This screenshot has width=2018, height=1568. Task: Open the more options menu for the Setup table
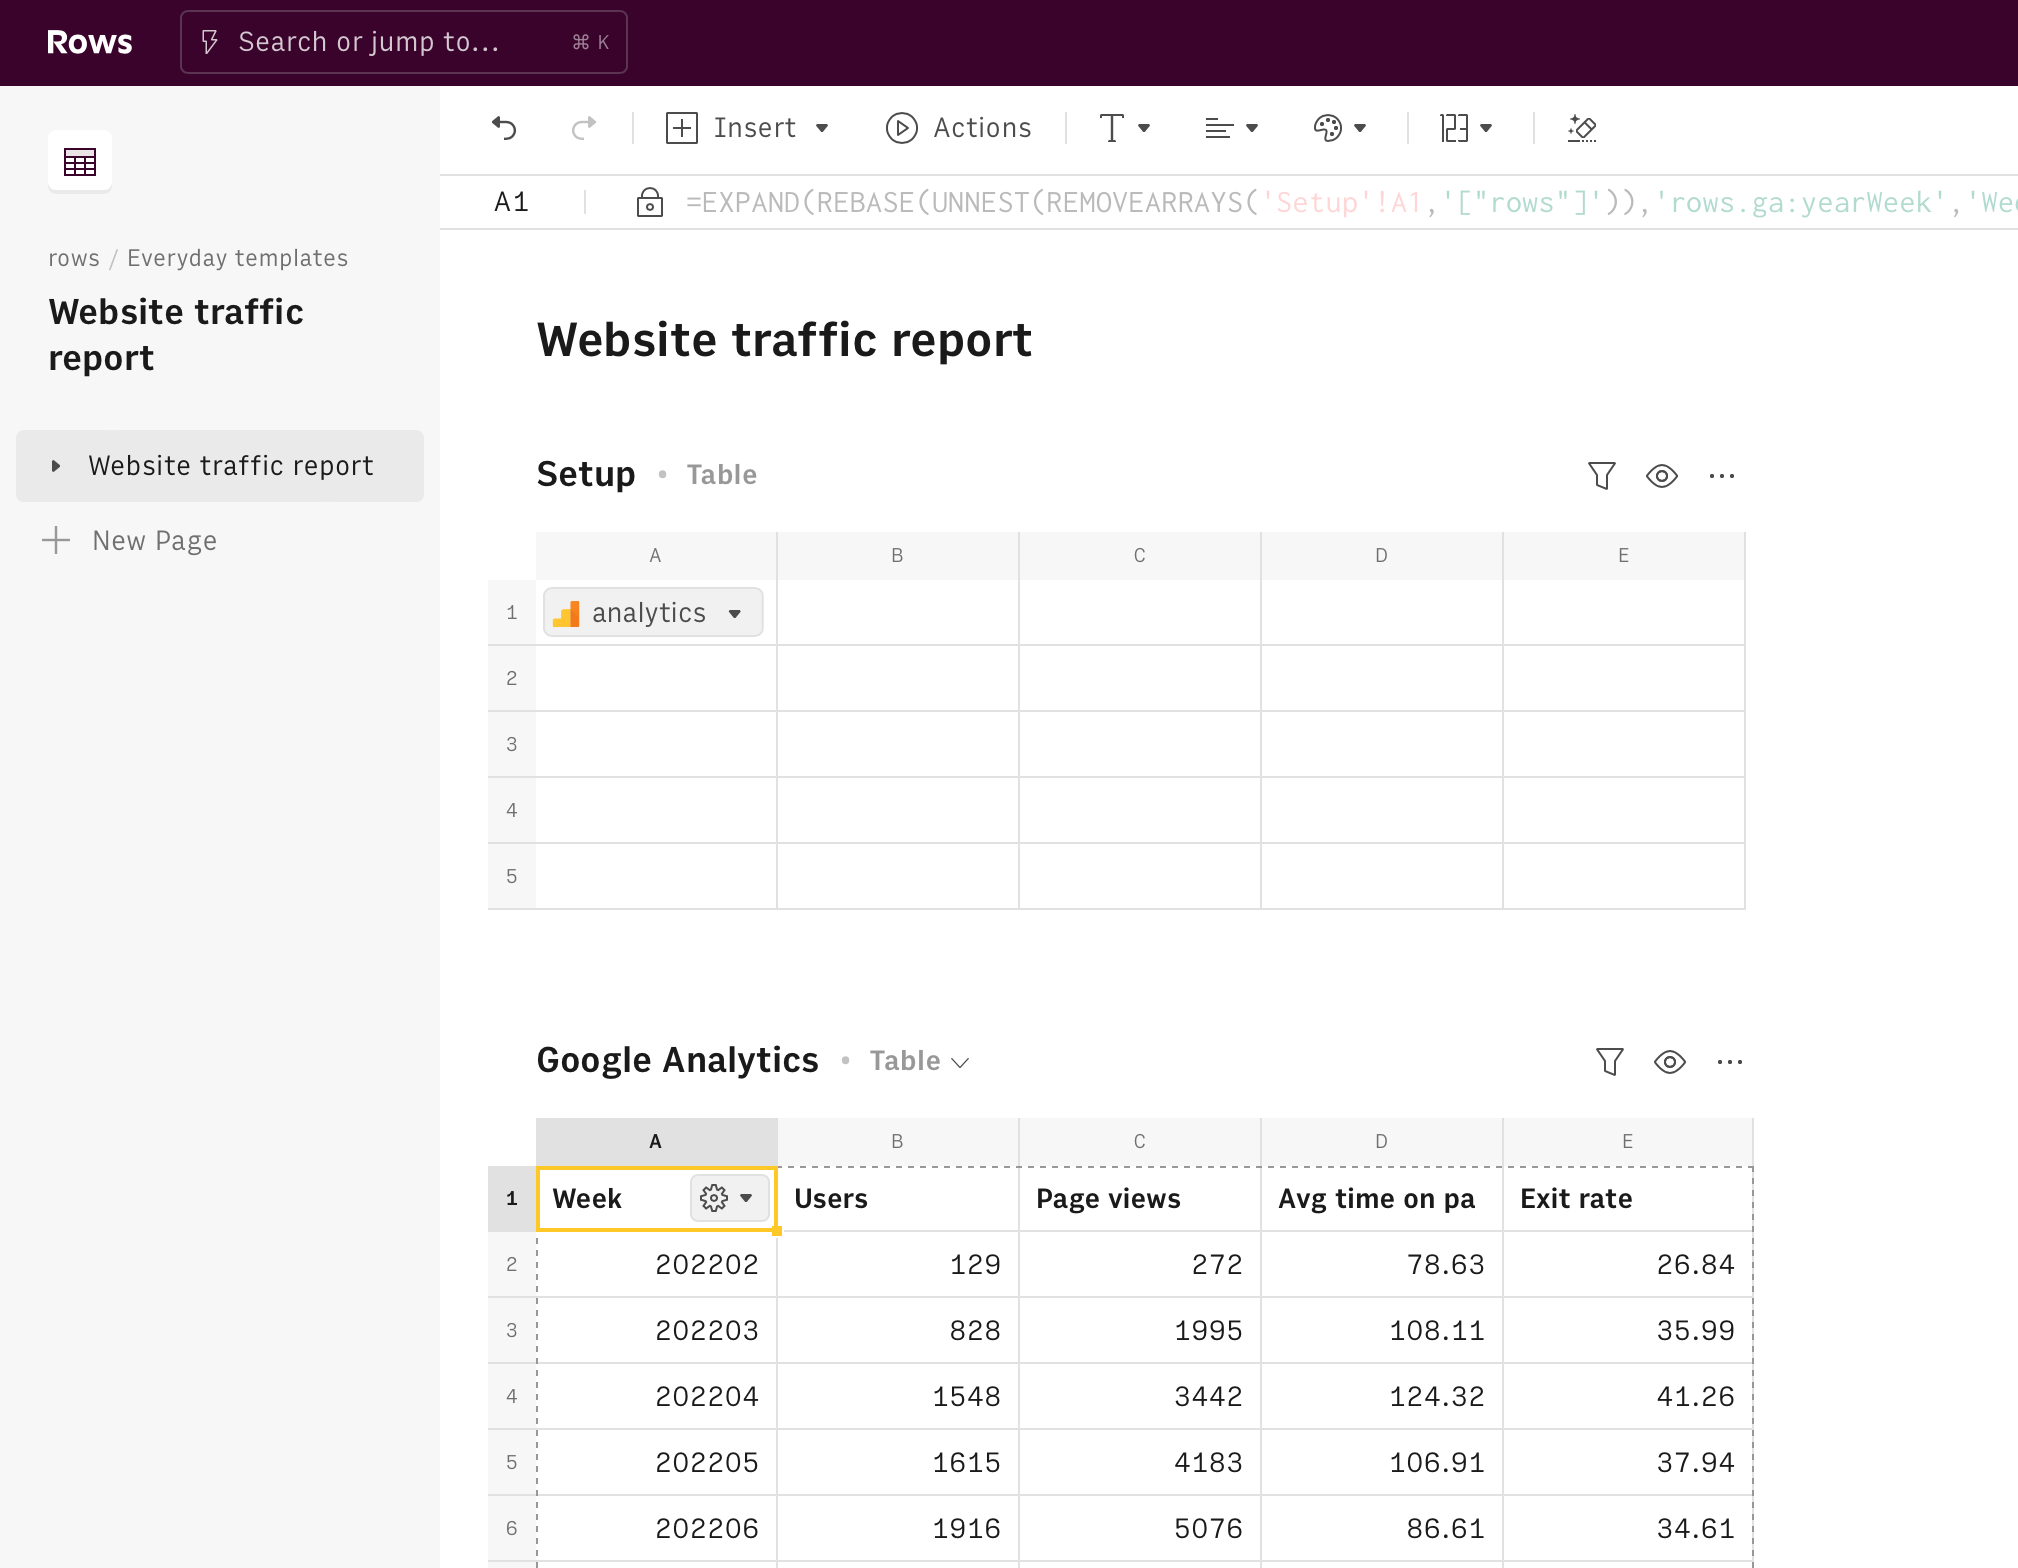1722,476
